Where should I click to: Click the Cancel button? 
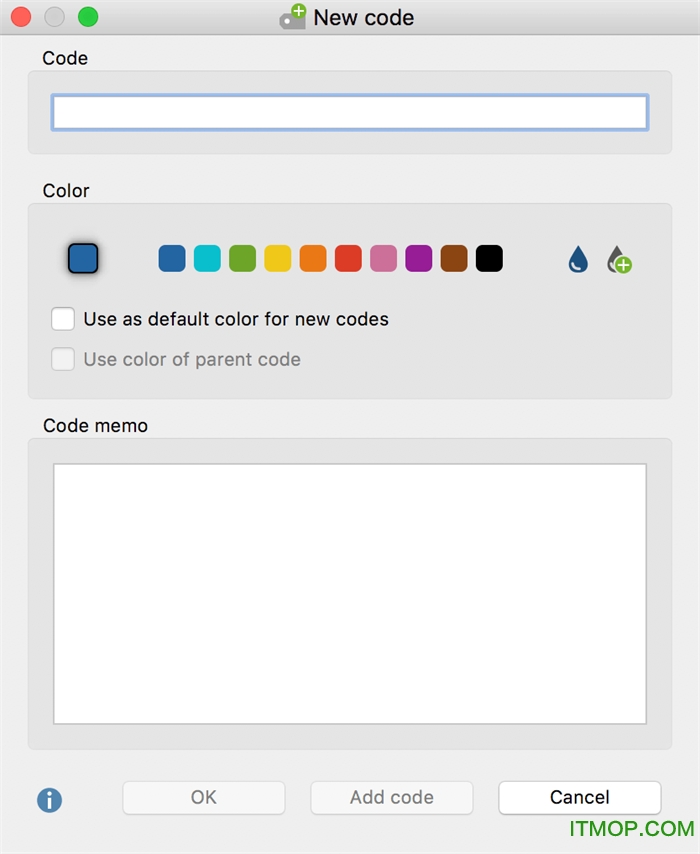click(580, 797)
